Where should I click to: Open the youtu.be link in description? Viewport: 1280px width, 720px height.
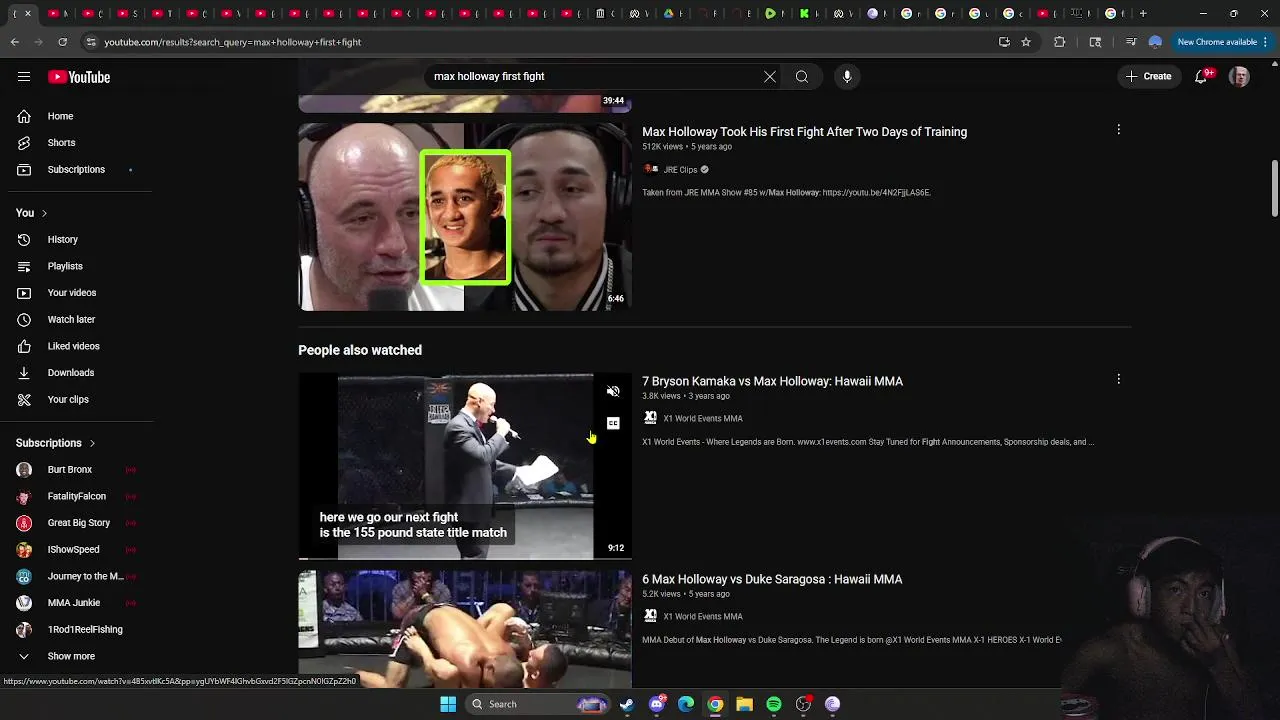[x=876, y=193]
